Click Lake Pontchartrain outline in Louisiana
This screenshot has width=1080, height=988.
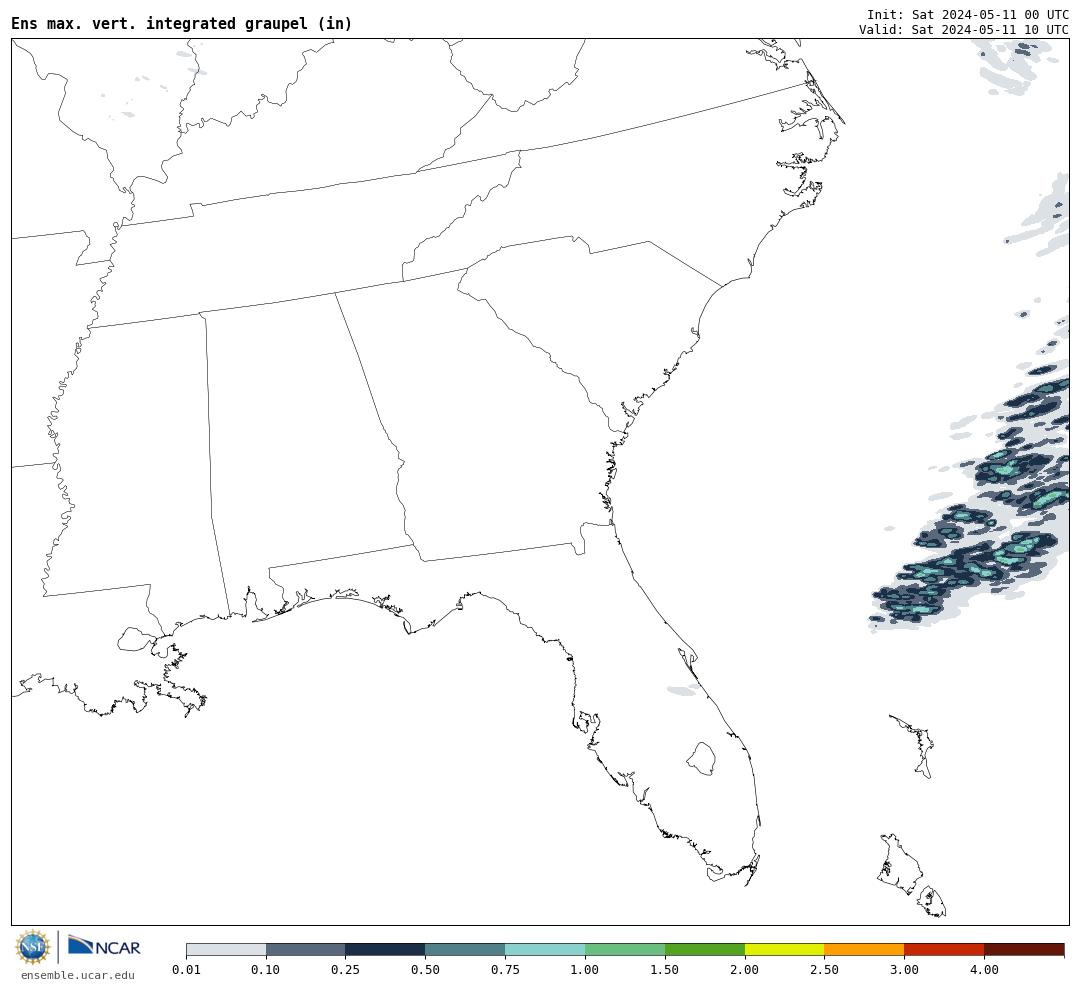pos(136,639)
